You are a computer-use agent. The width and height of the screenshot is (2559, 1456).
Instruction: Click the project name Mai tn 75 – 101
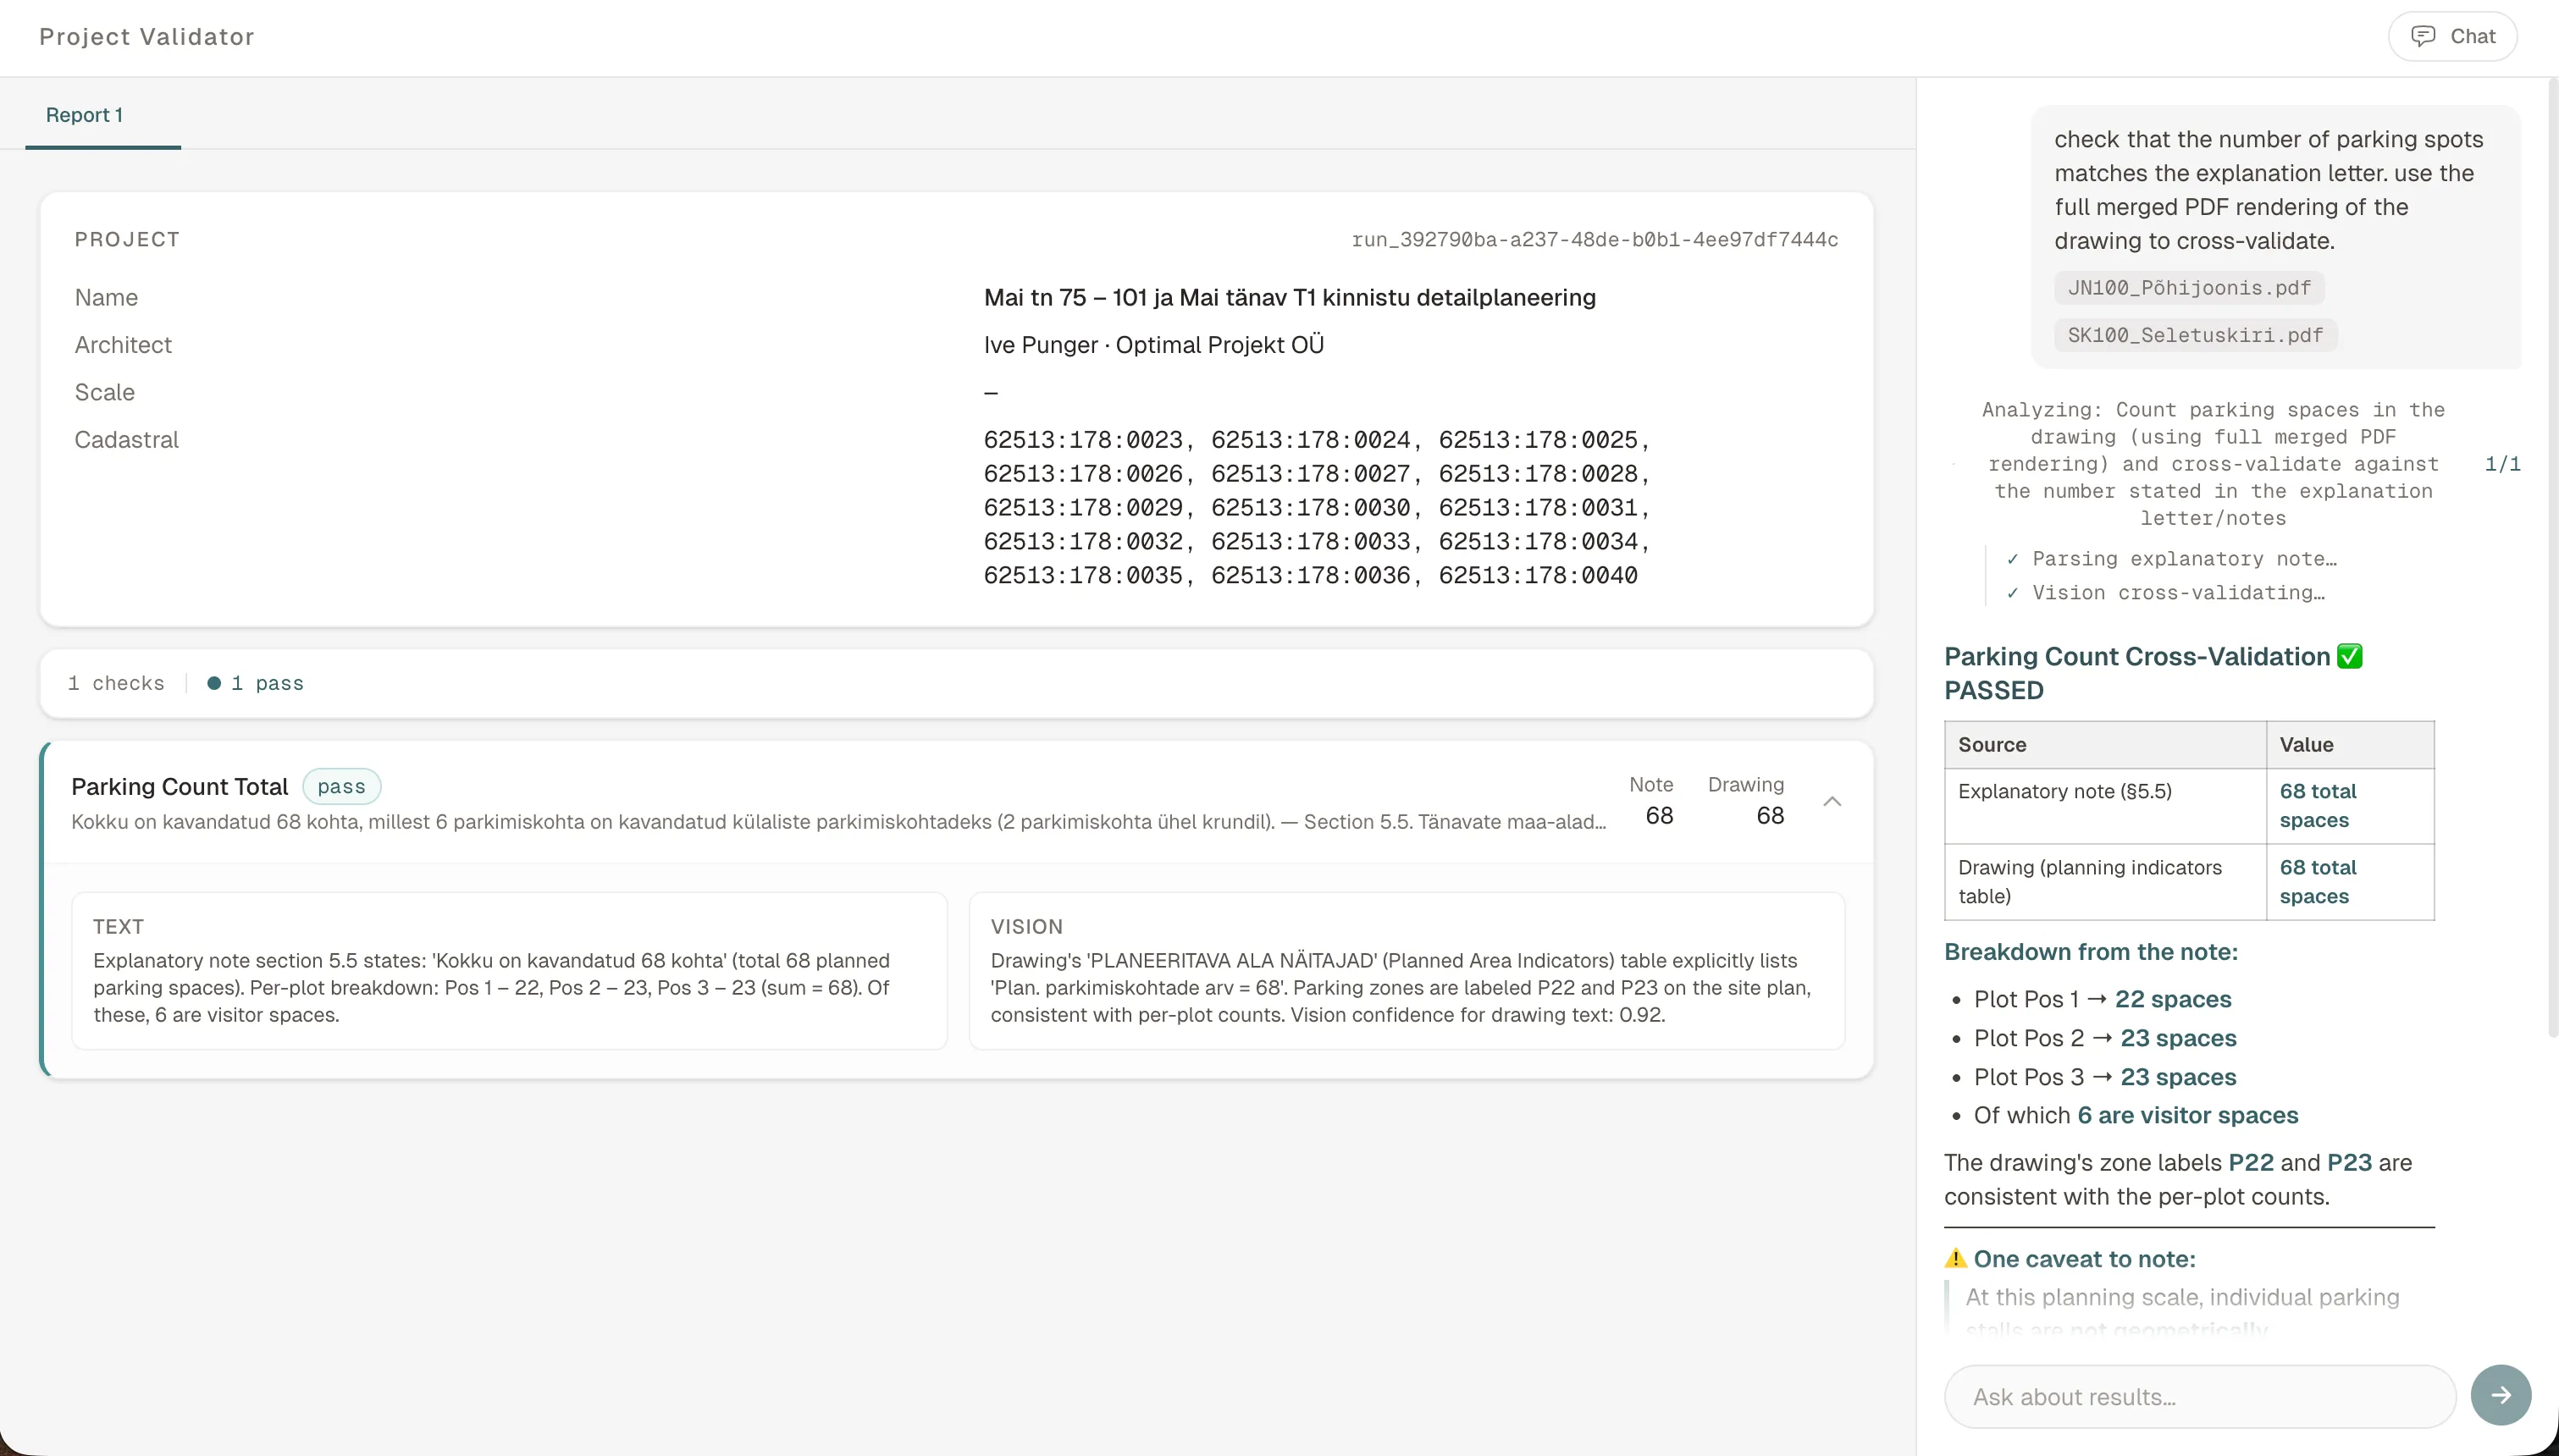pyautogui.click(x=1289, y=298)
